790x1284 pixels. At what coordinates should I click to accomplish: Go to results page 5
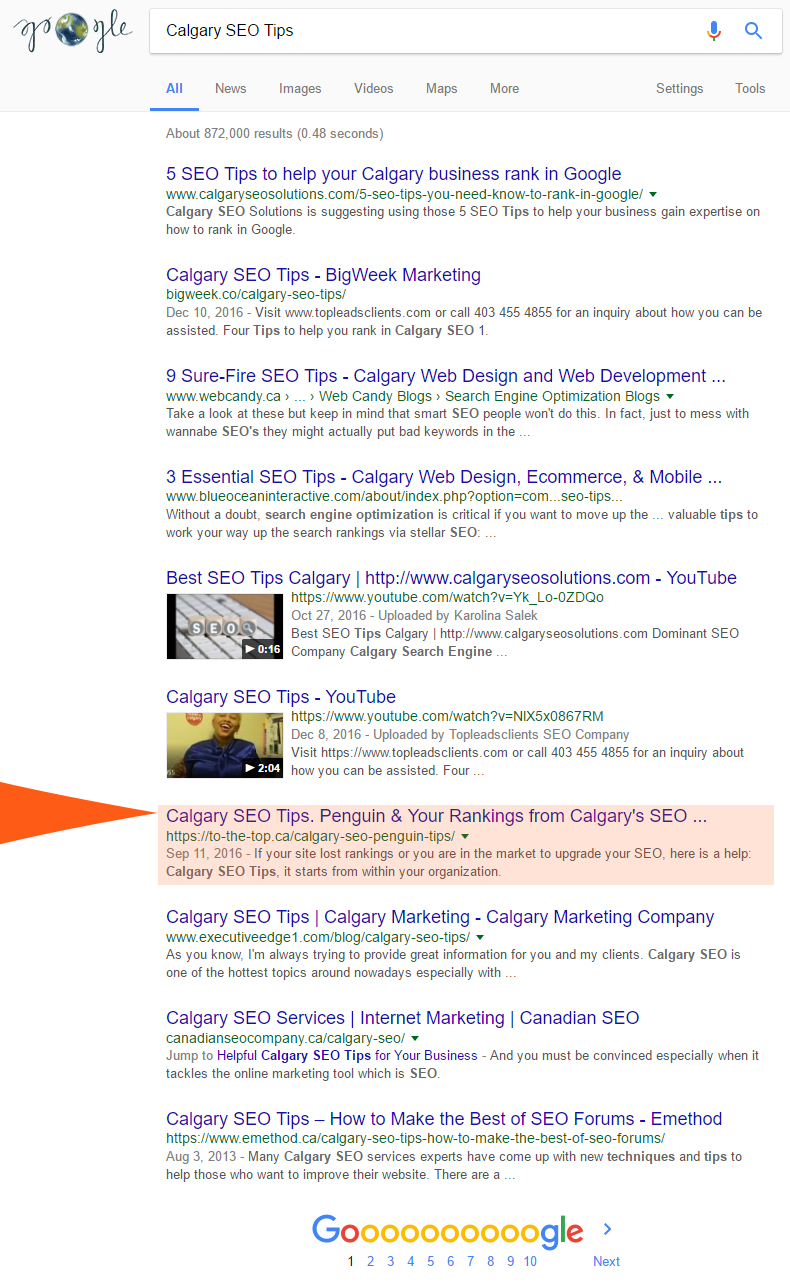(x=430, y=1261)
